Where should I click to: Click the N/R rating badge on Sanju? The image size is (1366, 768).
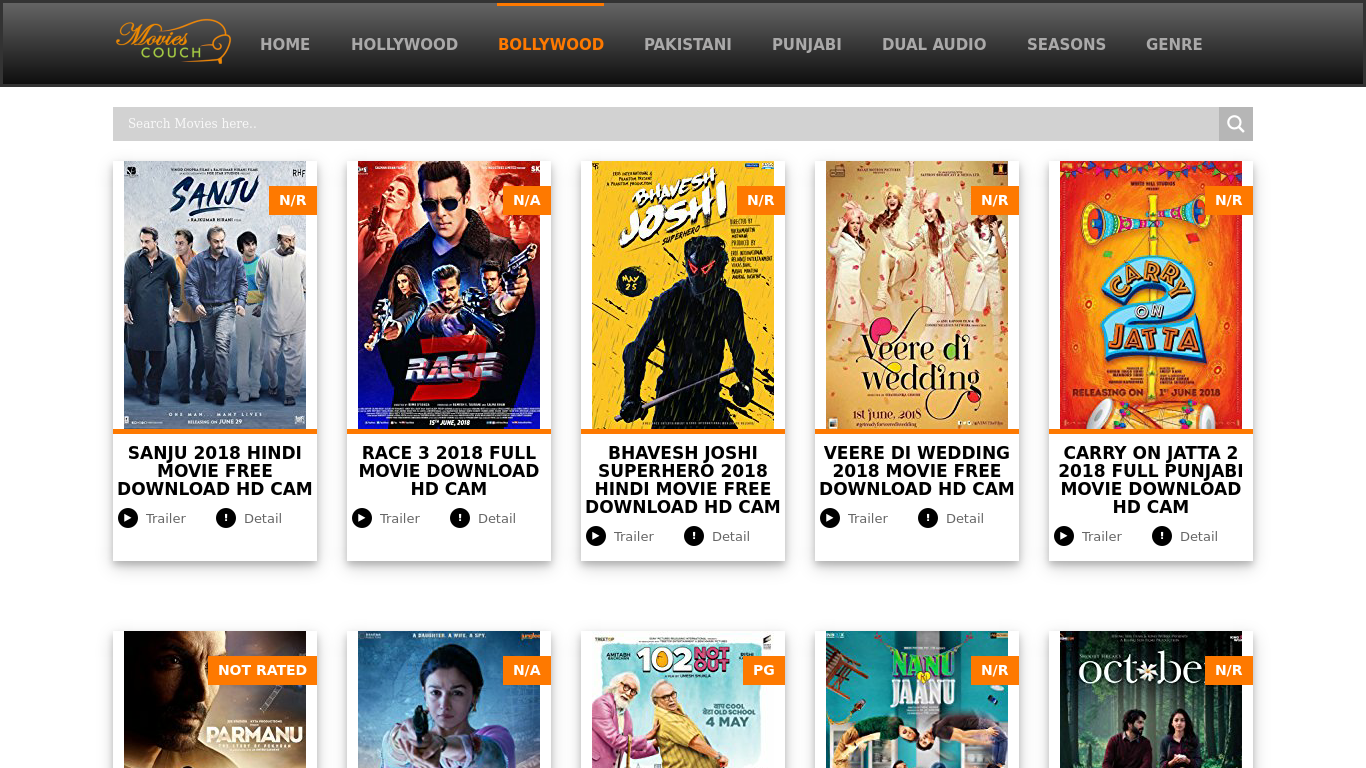tap(293, 200)
